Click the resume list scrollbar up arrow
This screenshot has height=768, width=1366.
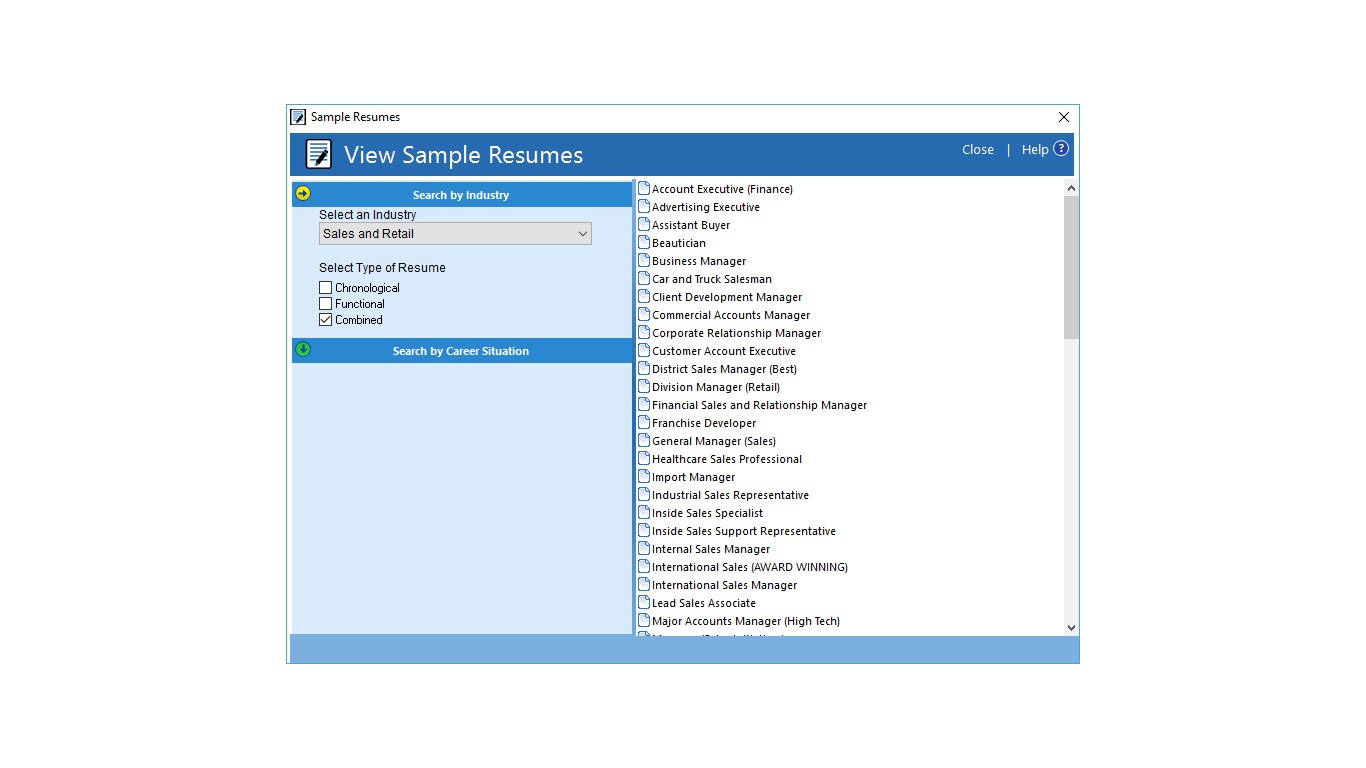tap(1071, 188)
